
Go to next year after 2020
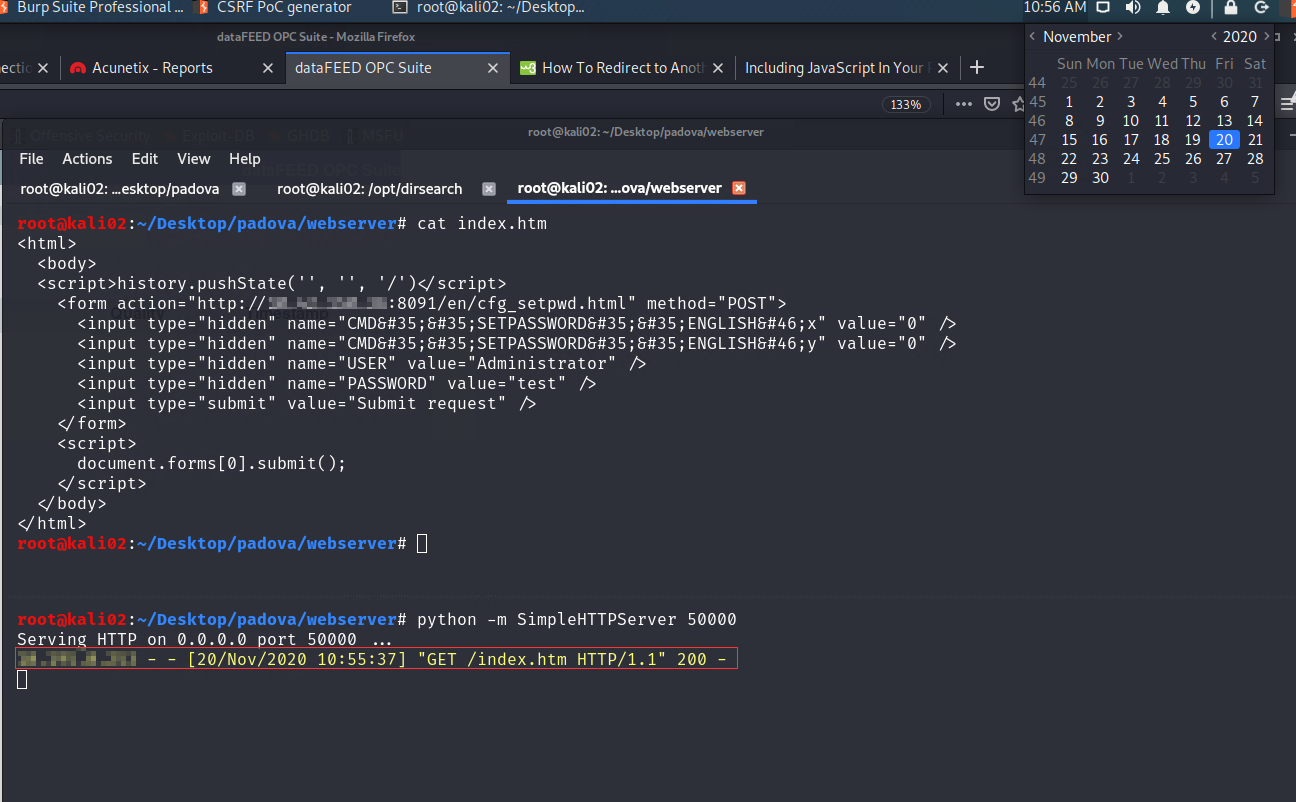[1267, 36]
